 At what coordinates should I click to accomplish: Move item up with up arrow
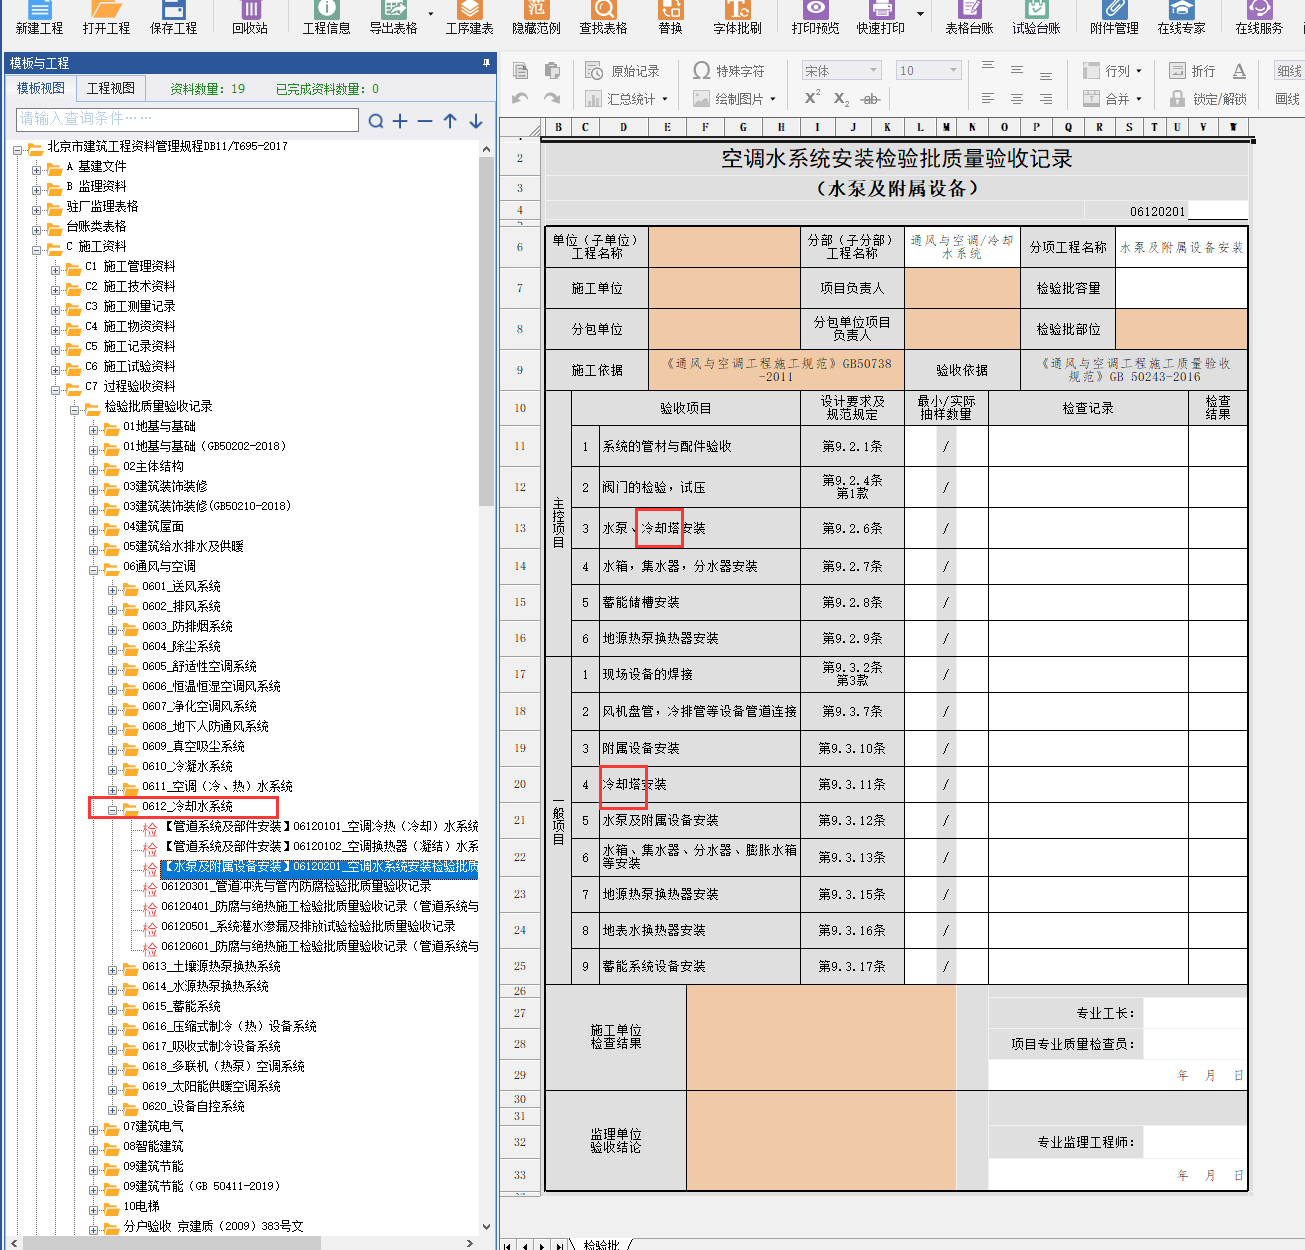click(450, 121)
